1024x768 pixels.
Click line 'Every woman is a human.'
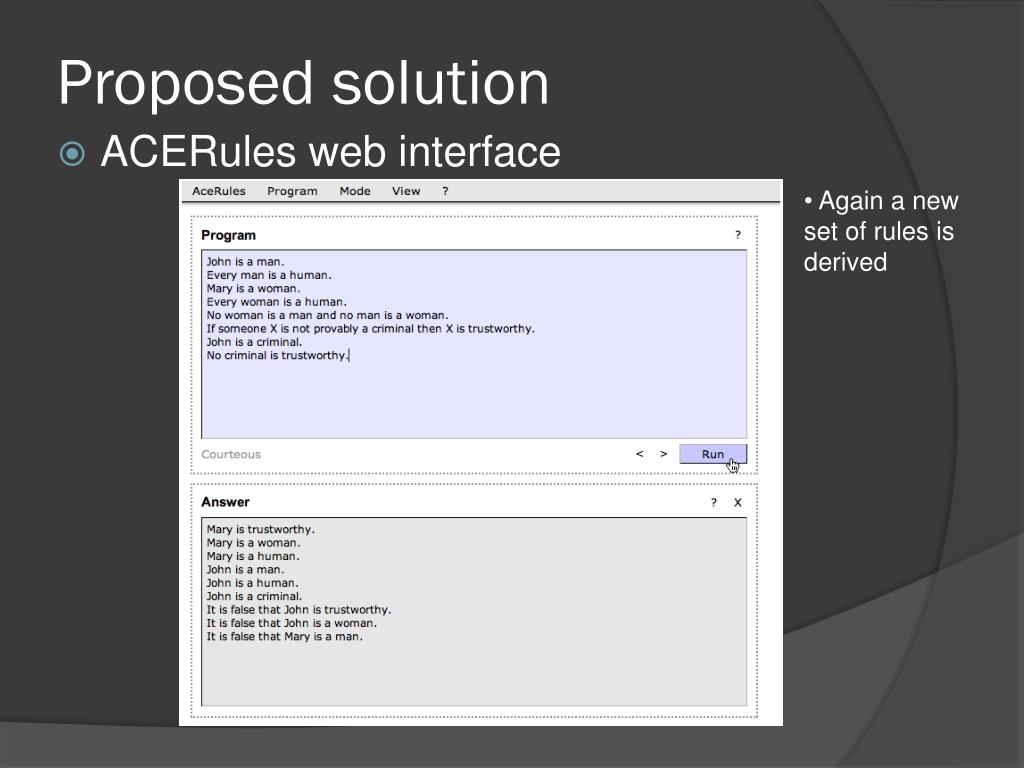(277, 302)
